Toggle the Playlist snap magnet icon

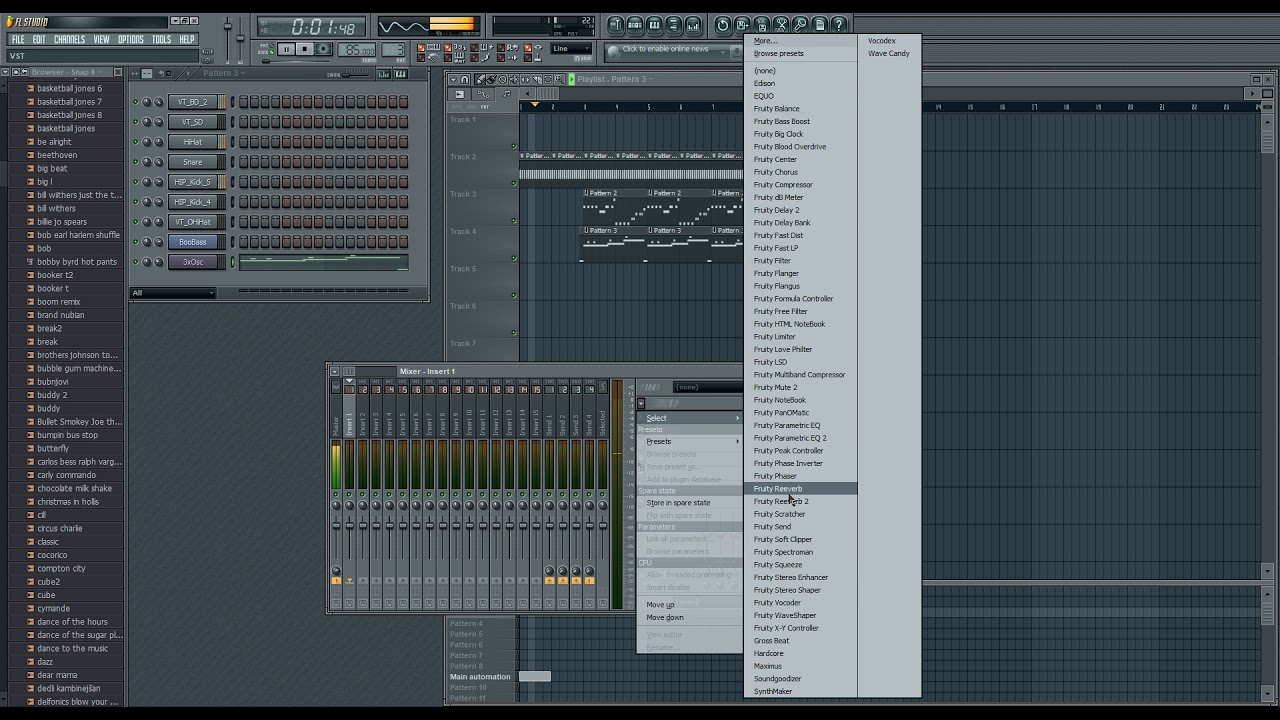pos(465,79)
